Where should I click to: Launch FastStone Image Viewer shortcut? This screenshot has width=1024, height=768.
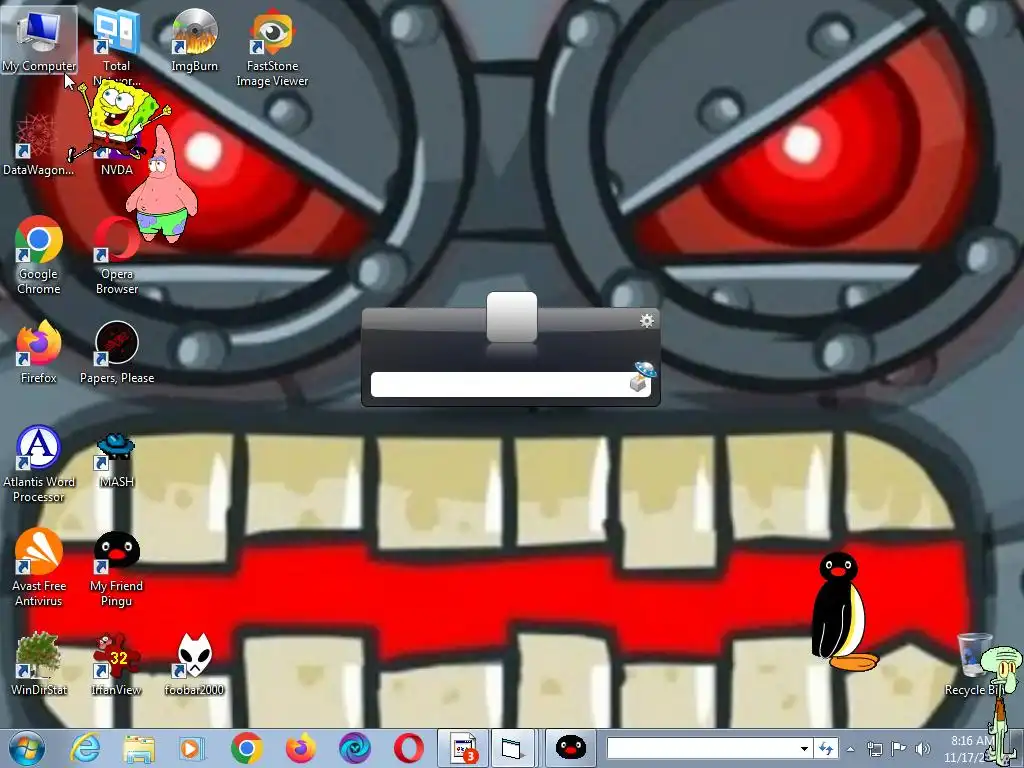(272, 47)
